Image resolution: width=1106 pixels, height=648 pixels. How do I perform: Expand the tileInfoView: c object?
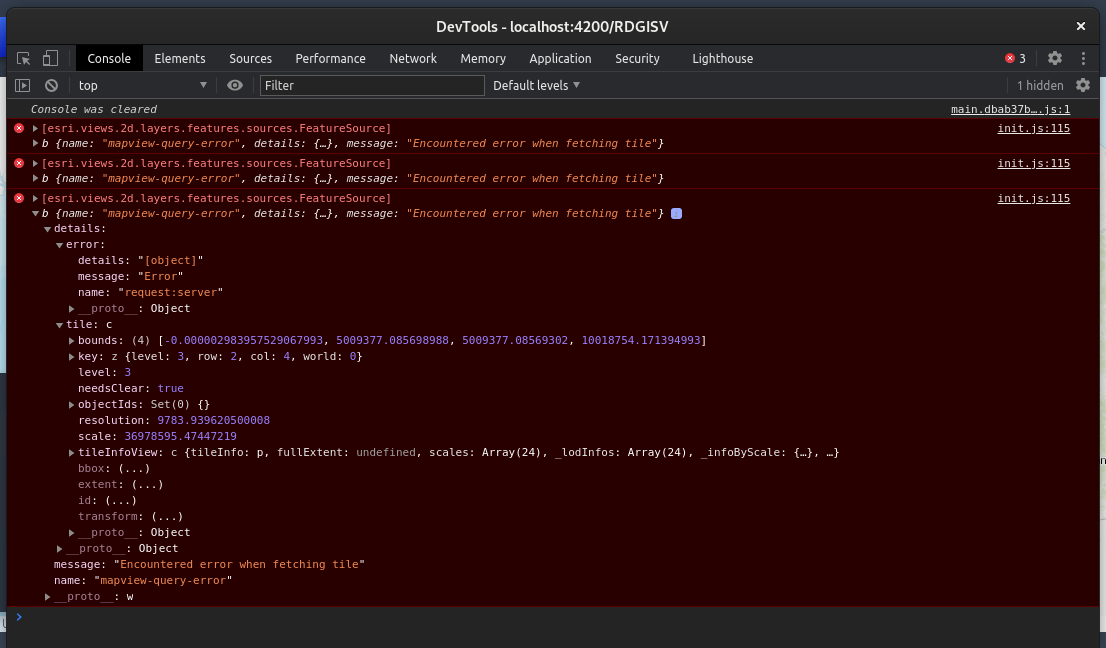71,453
